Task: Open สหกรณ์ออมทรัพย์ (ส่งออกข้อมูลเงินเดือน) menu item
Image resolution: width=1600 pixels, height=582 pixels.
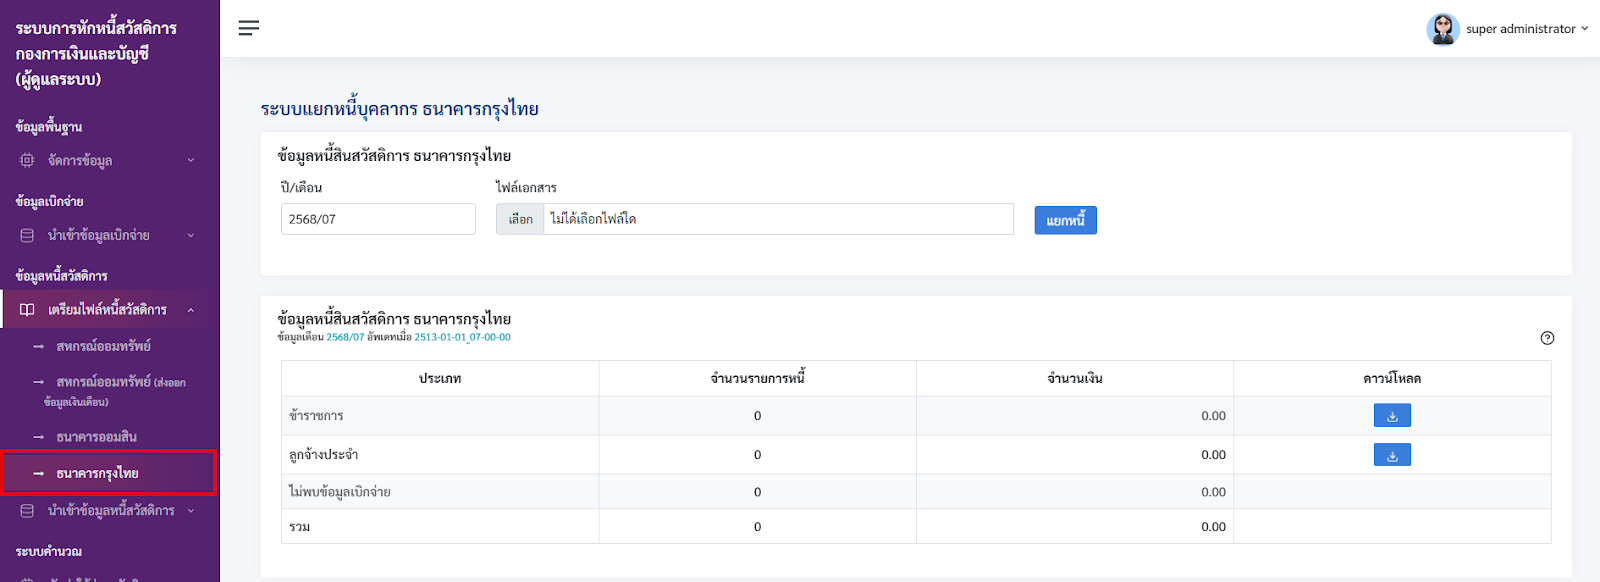Action: click(x=115, y=391)
